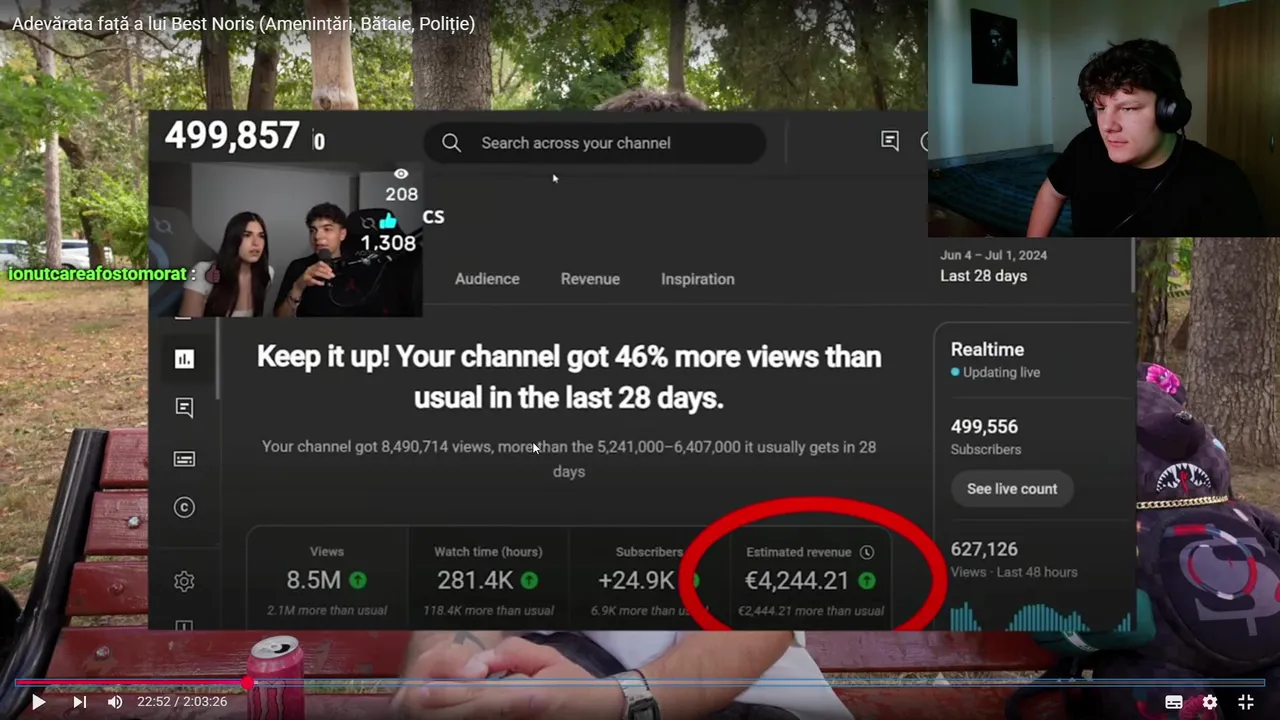Skip to next video with next icon
The height and width of the screenshot is (720, 1280).
pos(79,702)
